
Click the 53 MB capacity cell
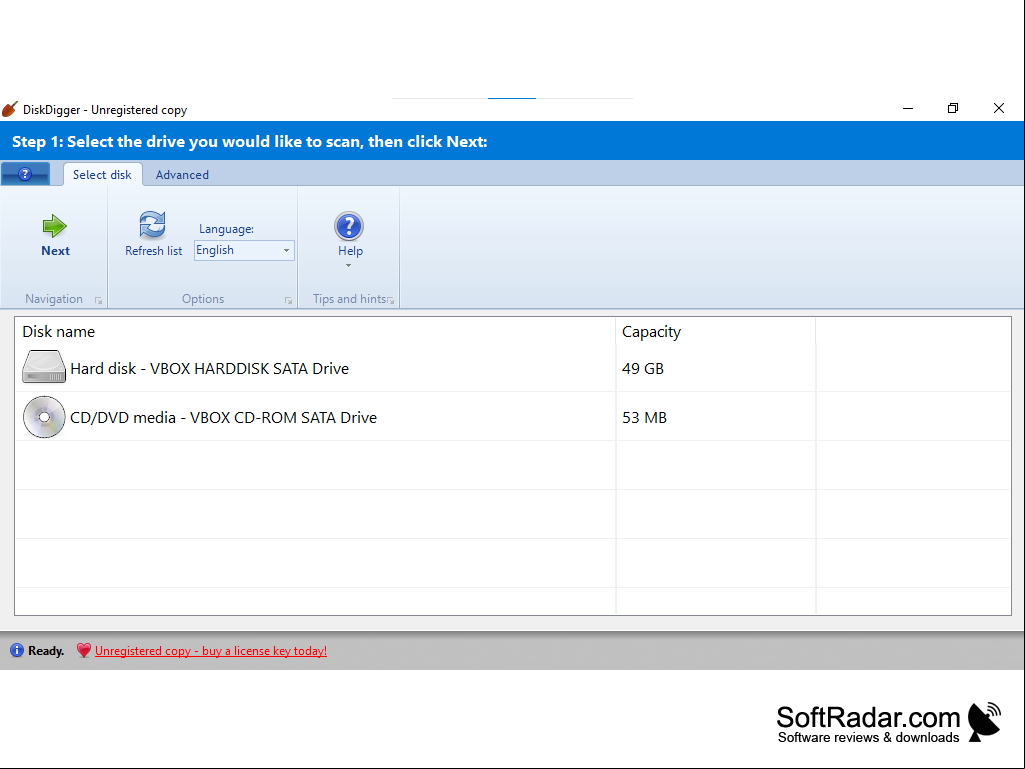(645, 417)
